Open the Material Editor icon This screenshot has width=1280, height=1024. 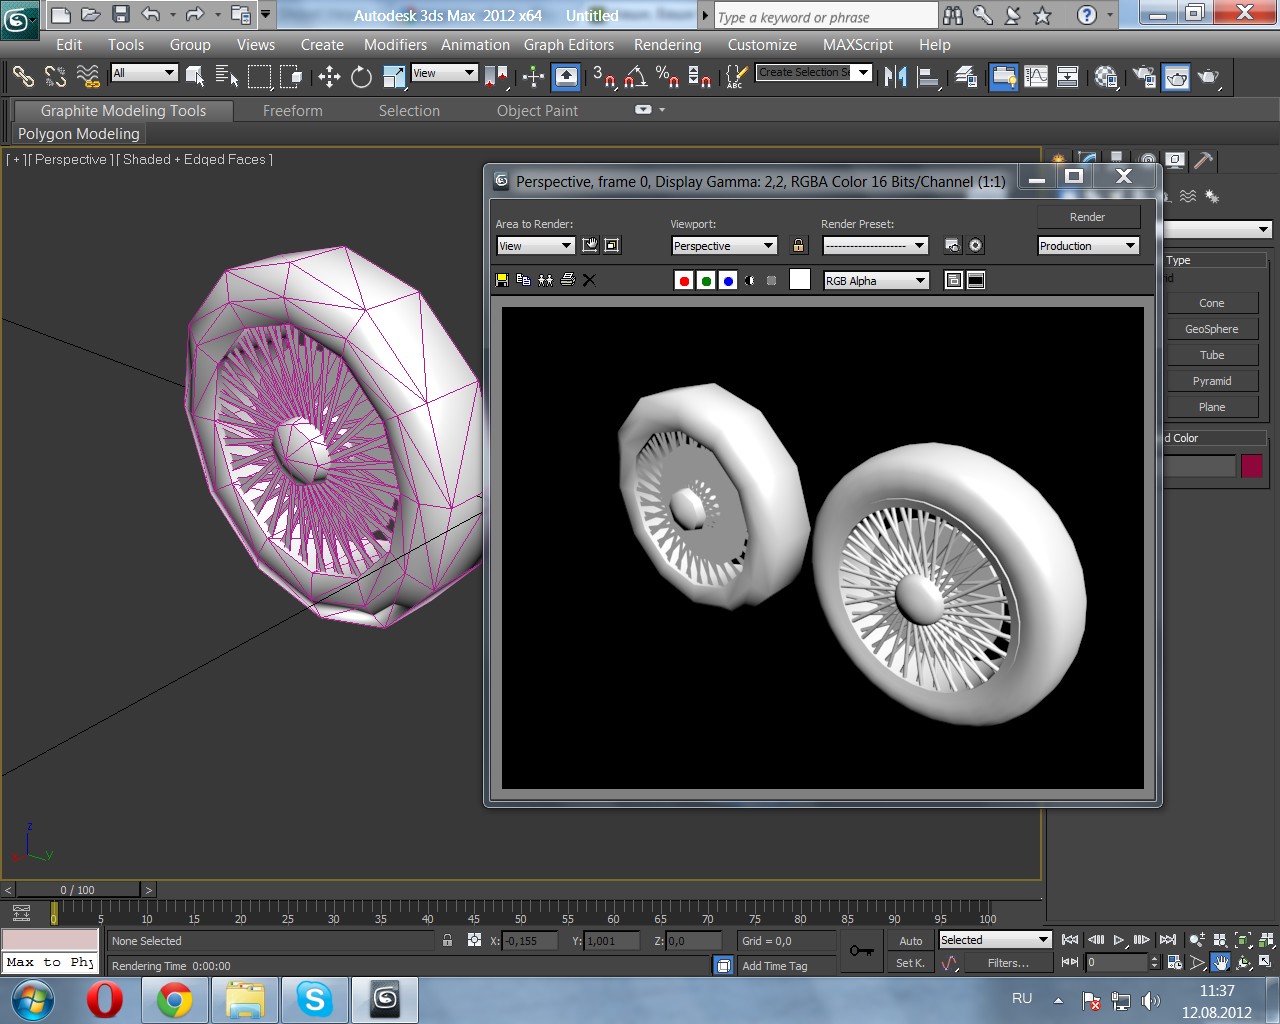[x=1106, y=77]
